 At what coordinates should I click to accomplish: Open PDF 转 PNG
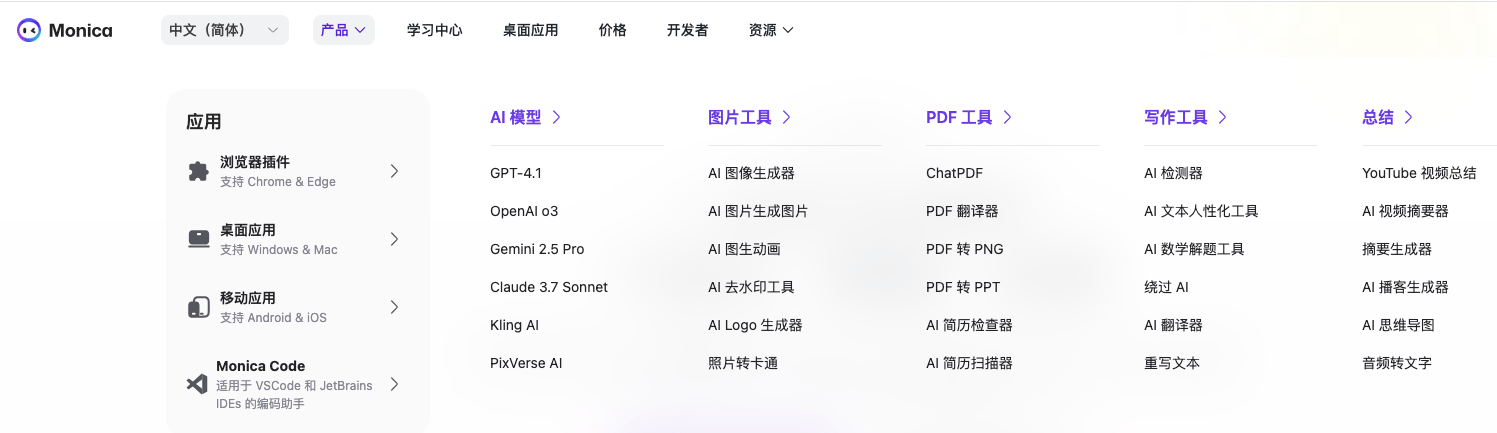965,249
